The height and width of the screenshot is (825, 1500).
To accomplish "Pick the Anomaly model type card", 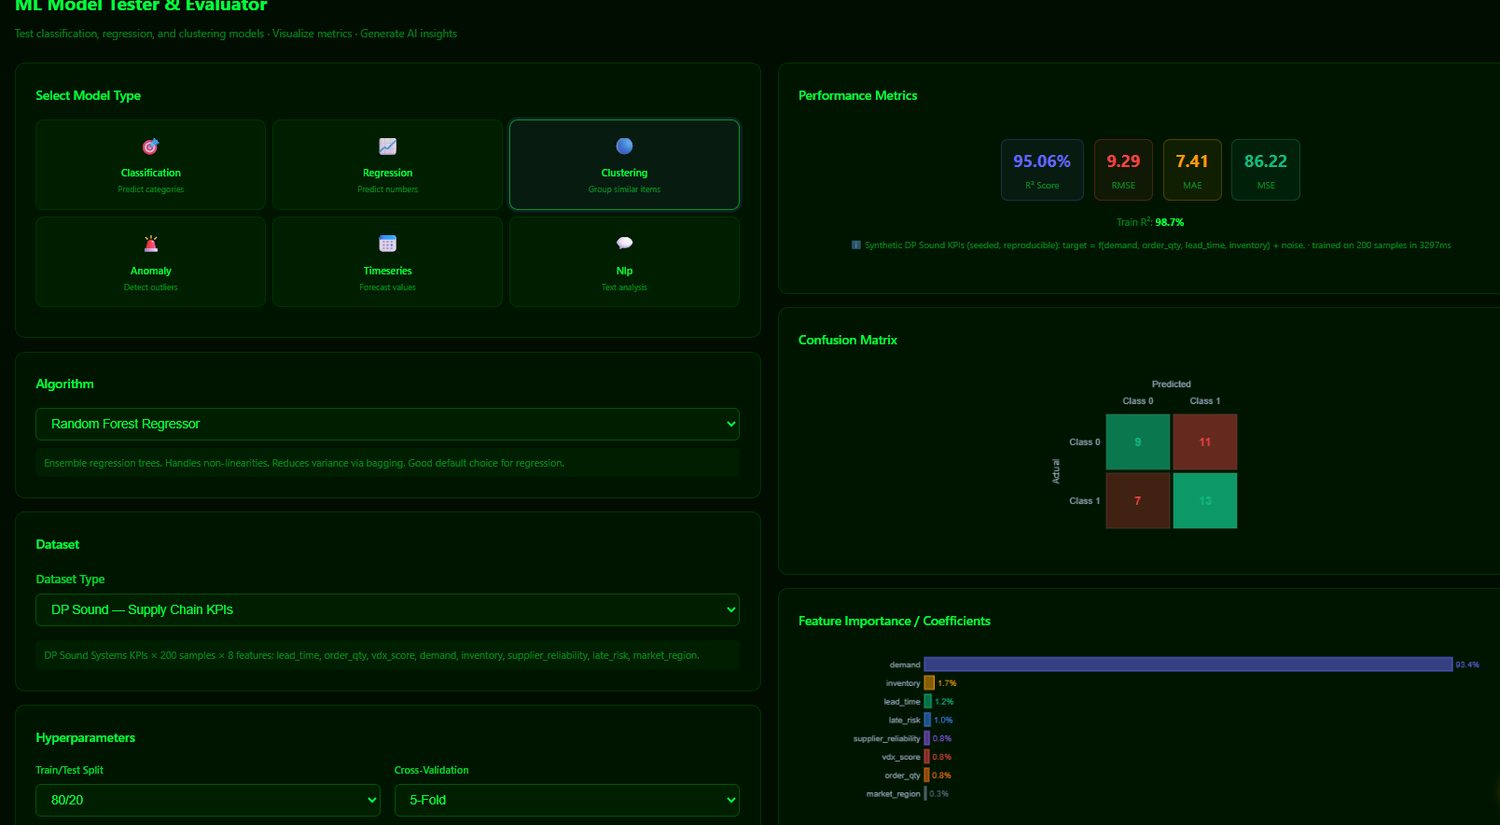I will click(150, 262).
